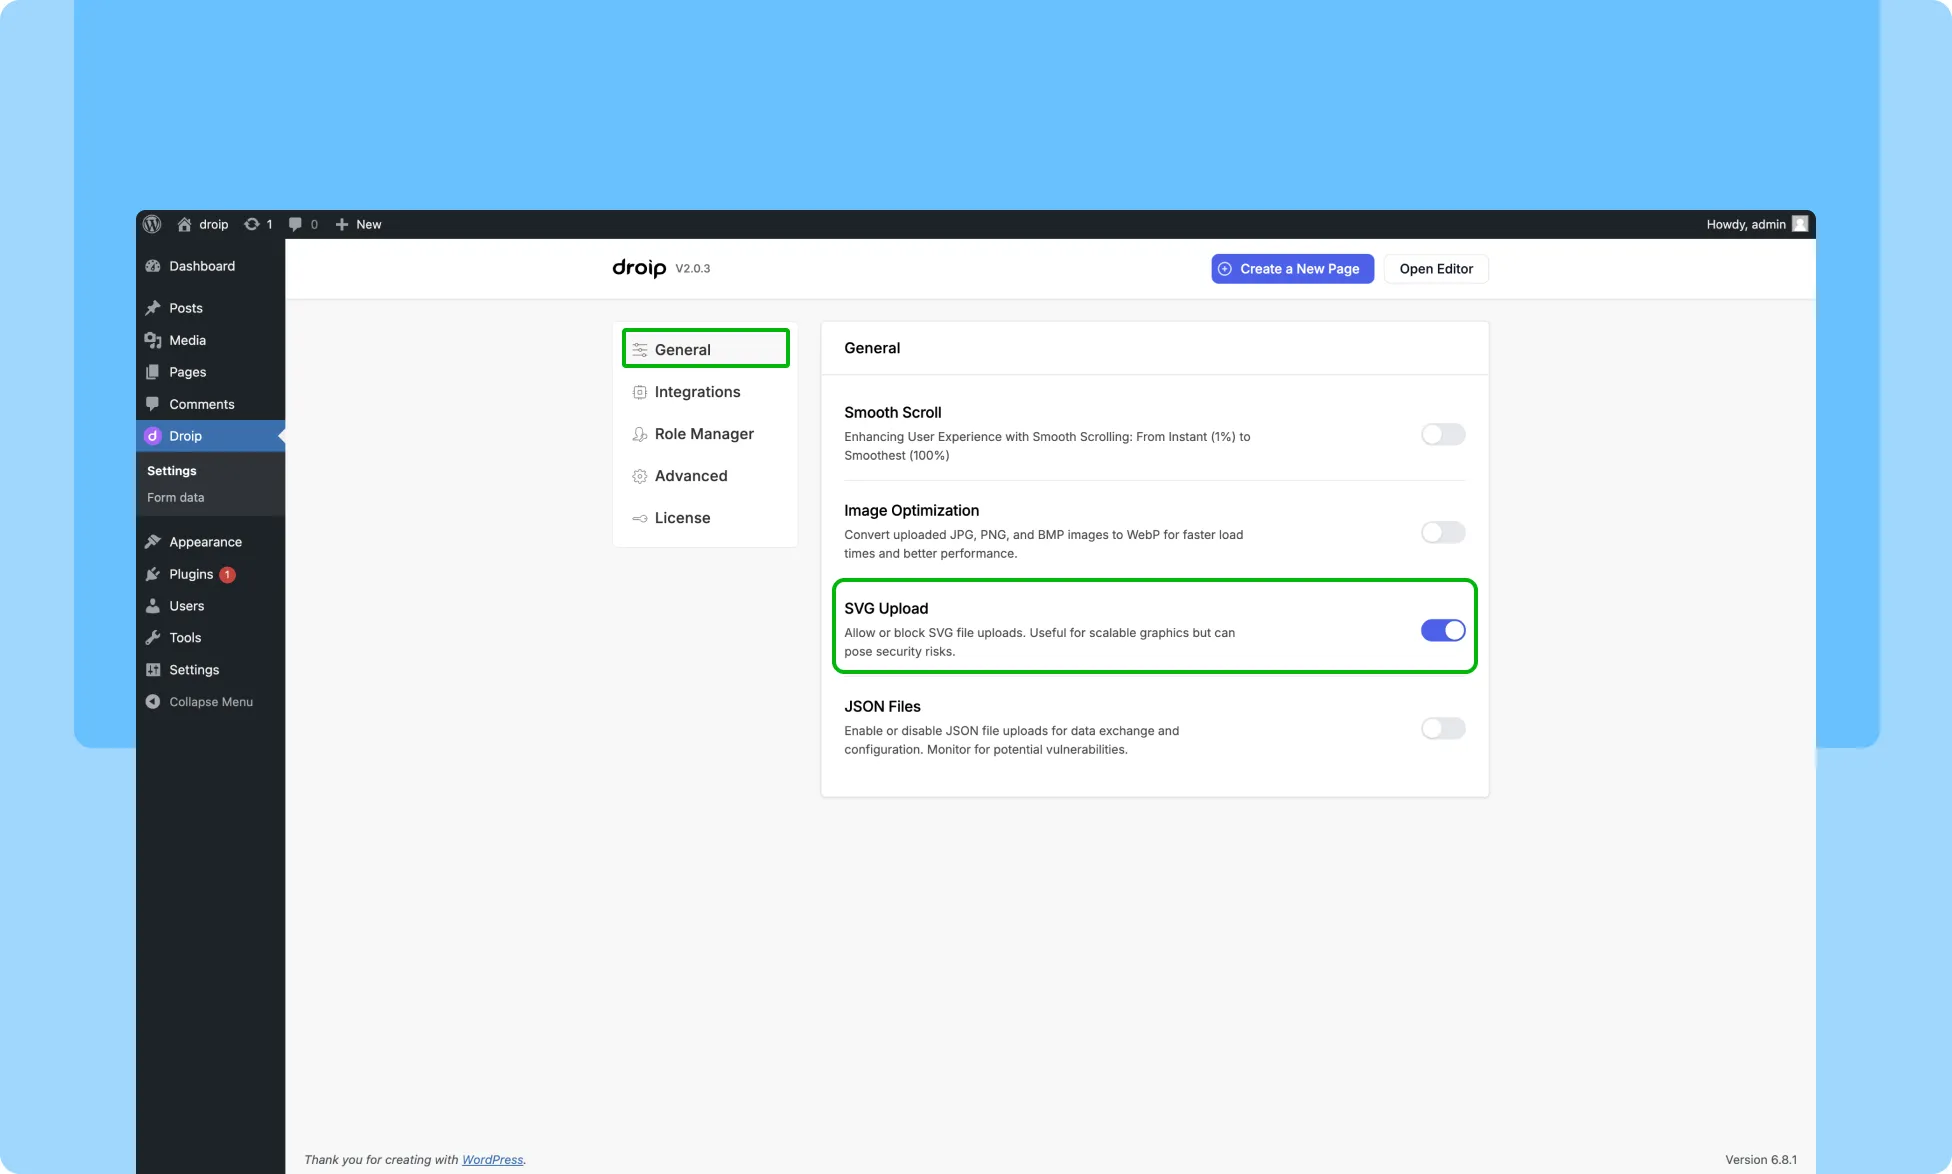Click the Open Editor button

click(1436, 269)
